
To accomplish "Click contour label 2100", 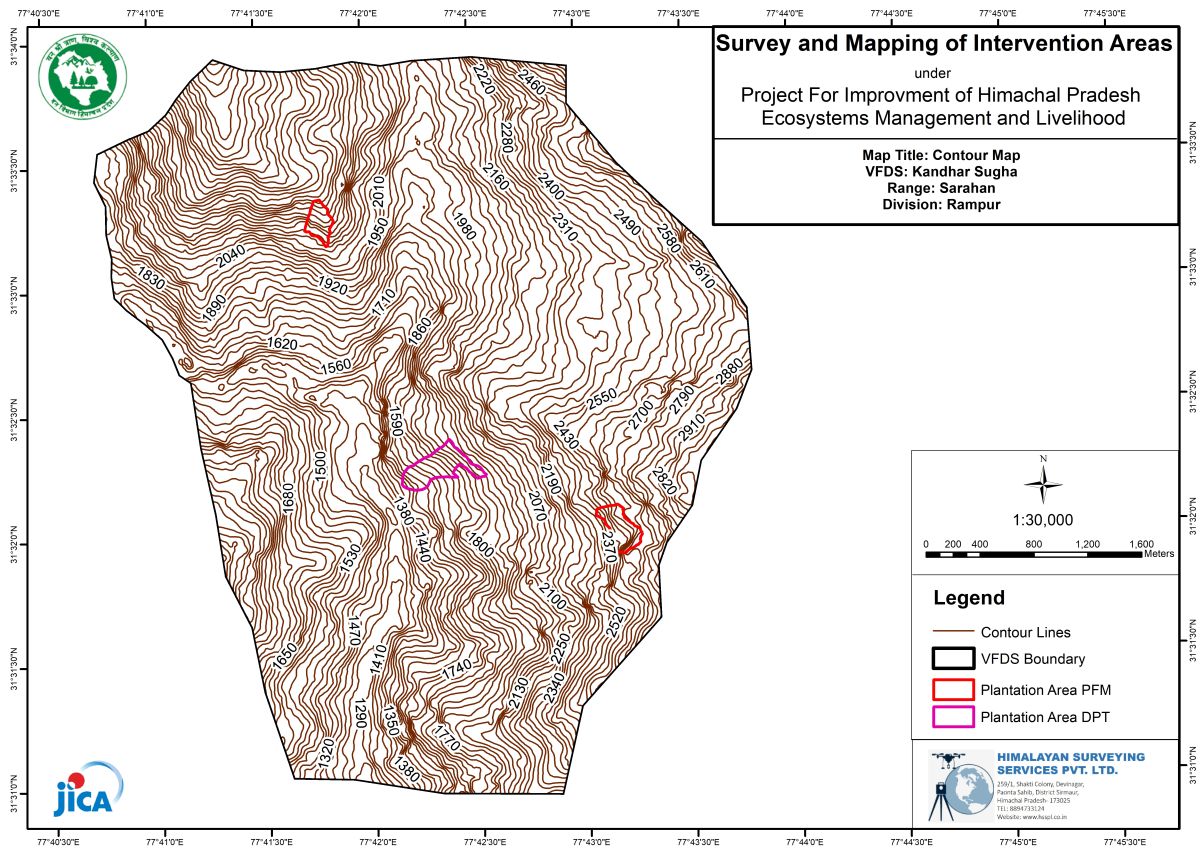I will click(x=551, y=596).
